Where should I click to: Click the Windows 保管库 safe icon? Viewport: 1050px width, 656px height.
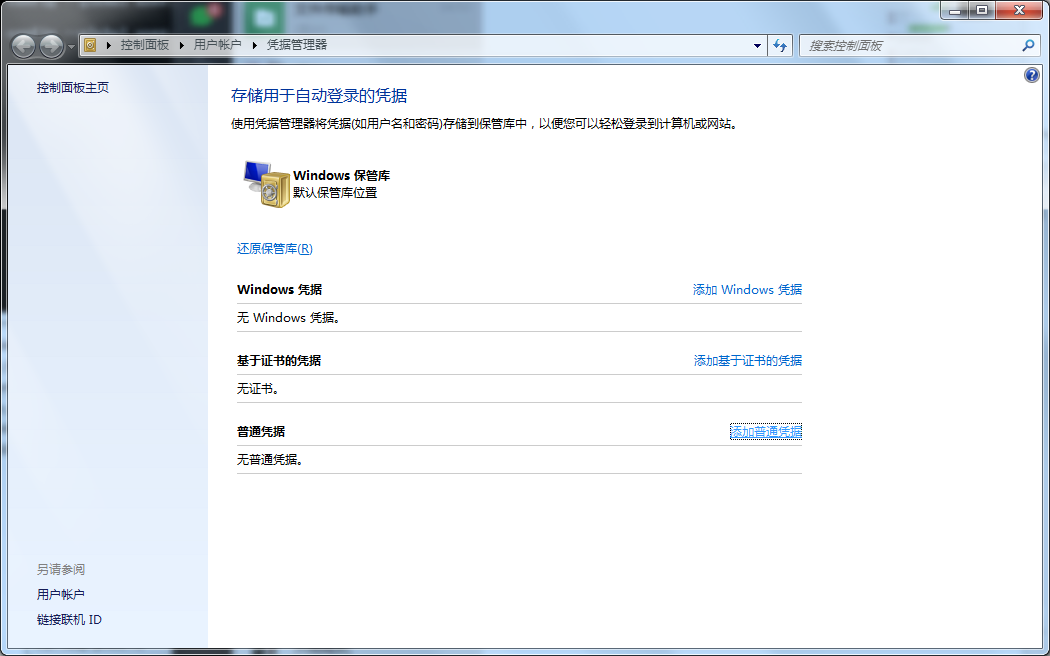click(x=267, y=184)
